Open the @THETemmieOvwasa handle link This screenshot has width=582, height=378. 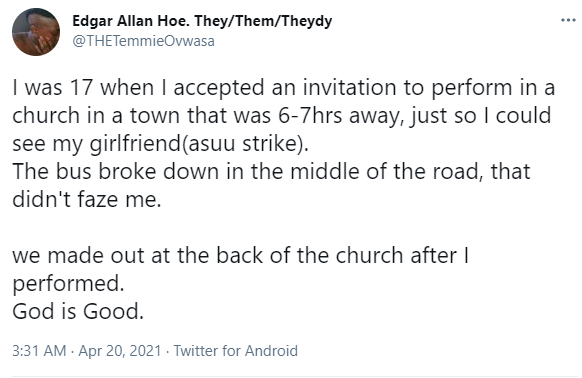point(143,41)
